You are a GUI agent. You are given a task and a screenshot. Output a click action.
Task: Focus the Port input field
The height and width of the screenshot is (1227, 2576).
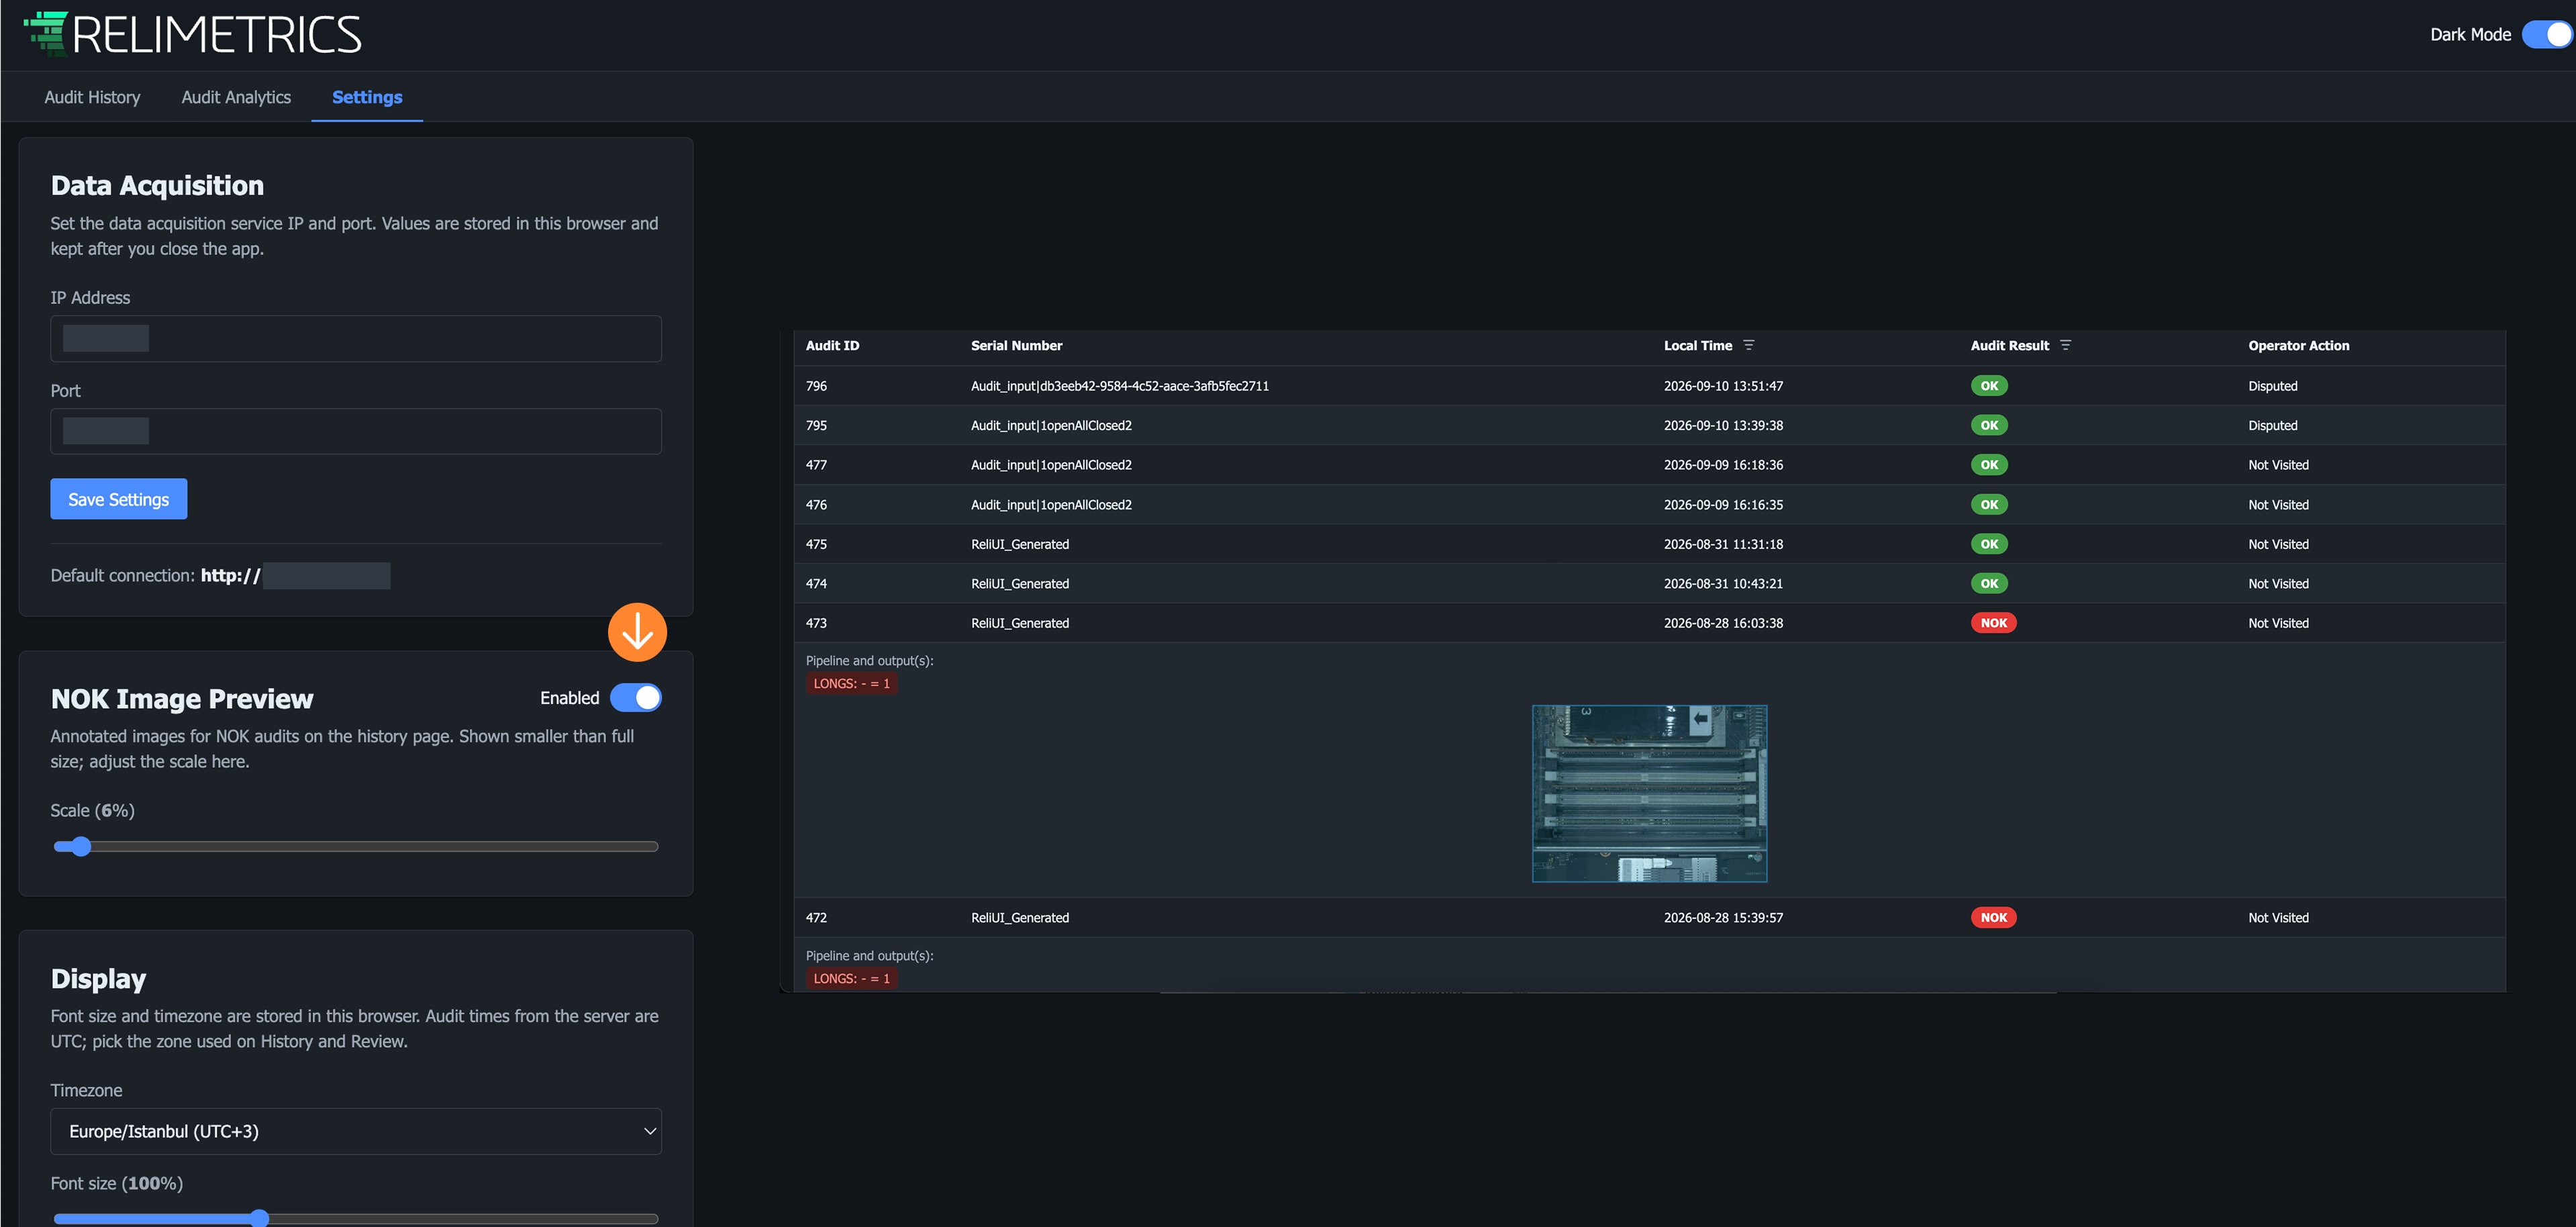[356, 431]
